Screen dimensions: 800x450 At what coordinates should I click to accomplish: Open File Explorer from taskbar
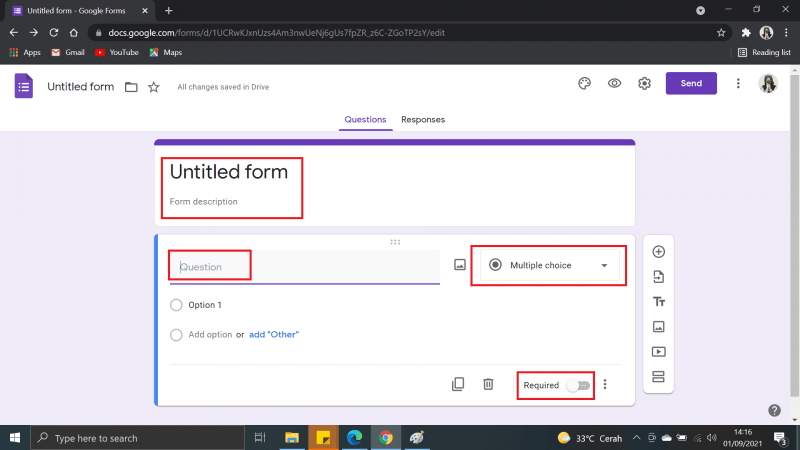coord(292,438)
